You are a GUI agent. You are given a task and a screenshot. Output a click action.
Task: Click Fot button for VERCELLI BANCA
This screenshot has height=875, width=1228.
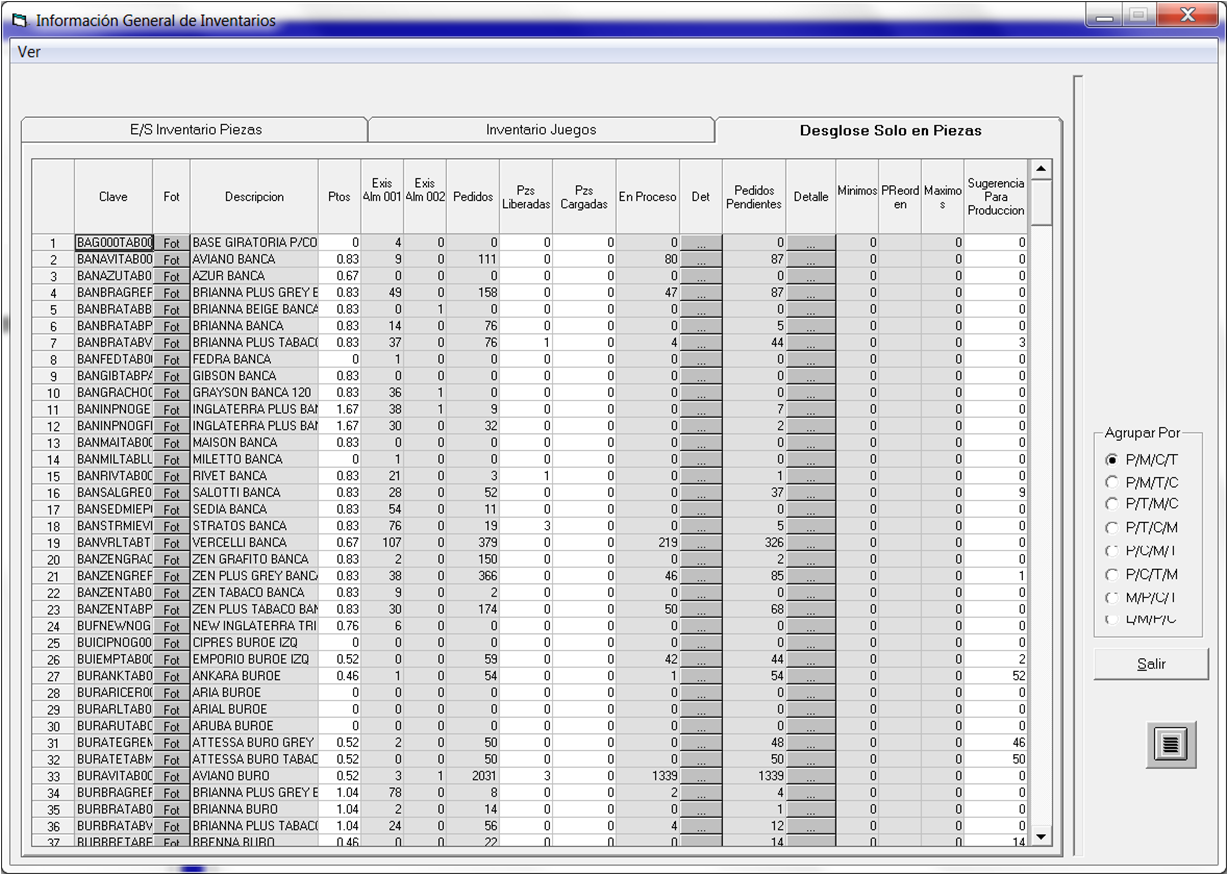click(x=171, y=542)
